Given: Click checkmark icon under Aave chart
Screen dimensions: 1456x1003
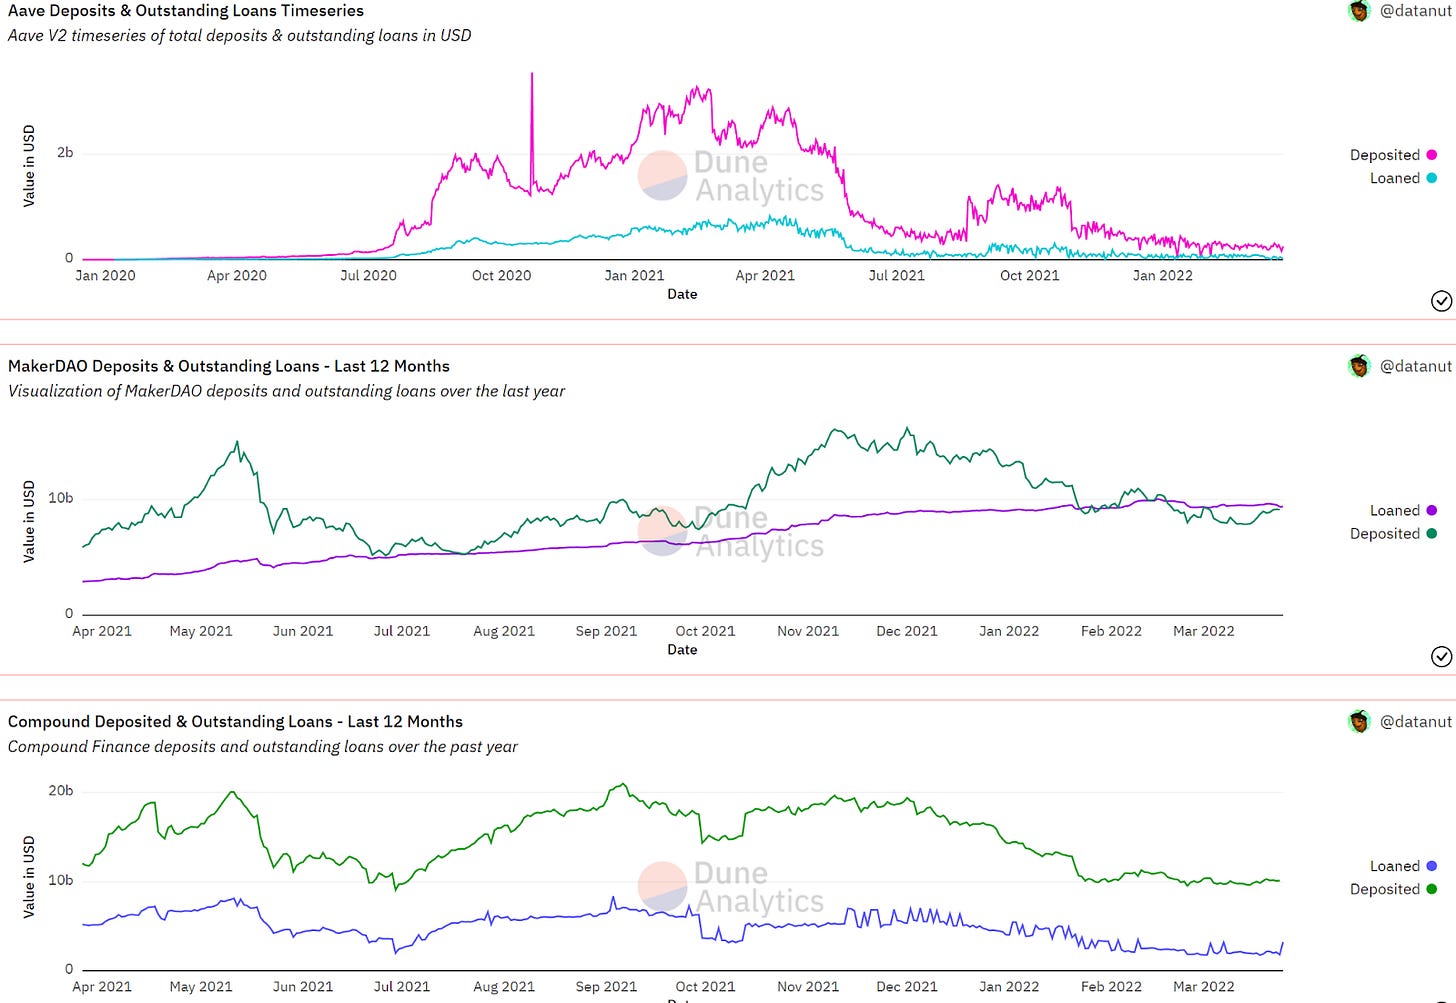Looking at the screenshot, I should coord(1441,301).
